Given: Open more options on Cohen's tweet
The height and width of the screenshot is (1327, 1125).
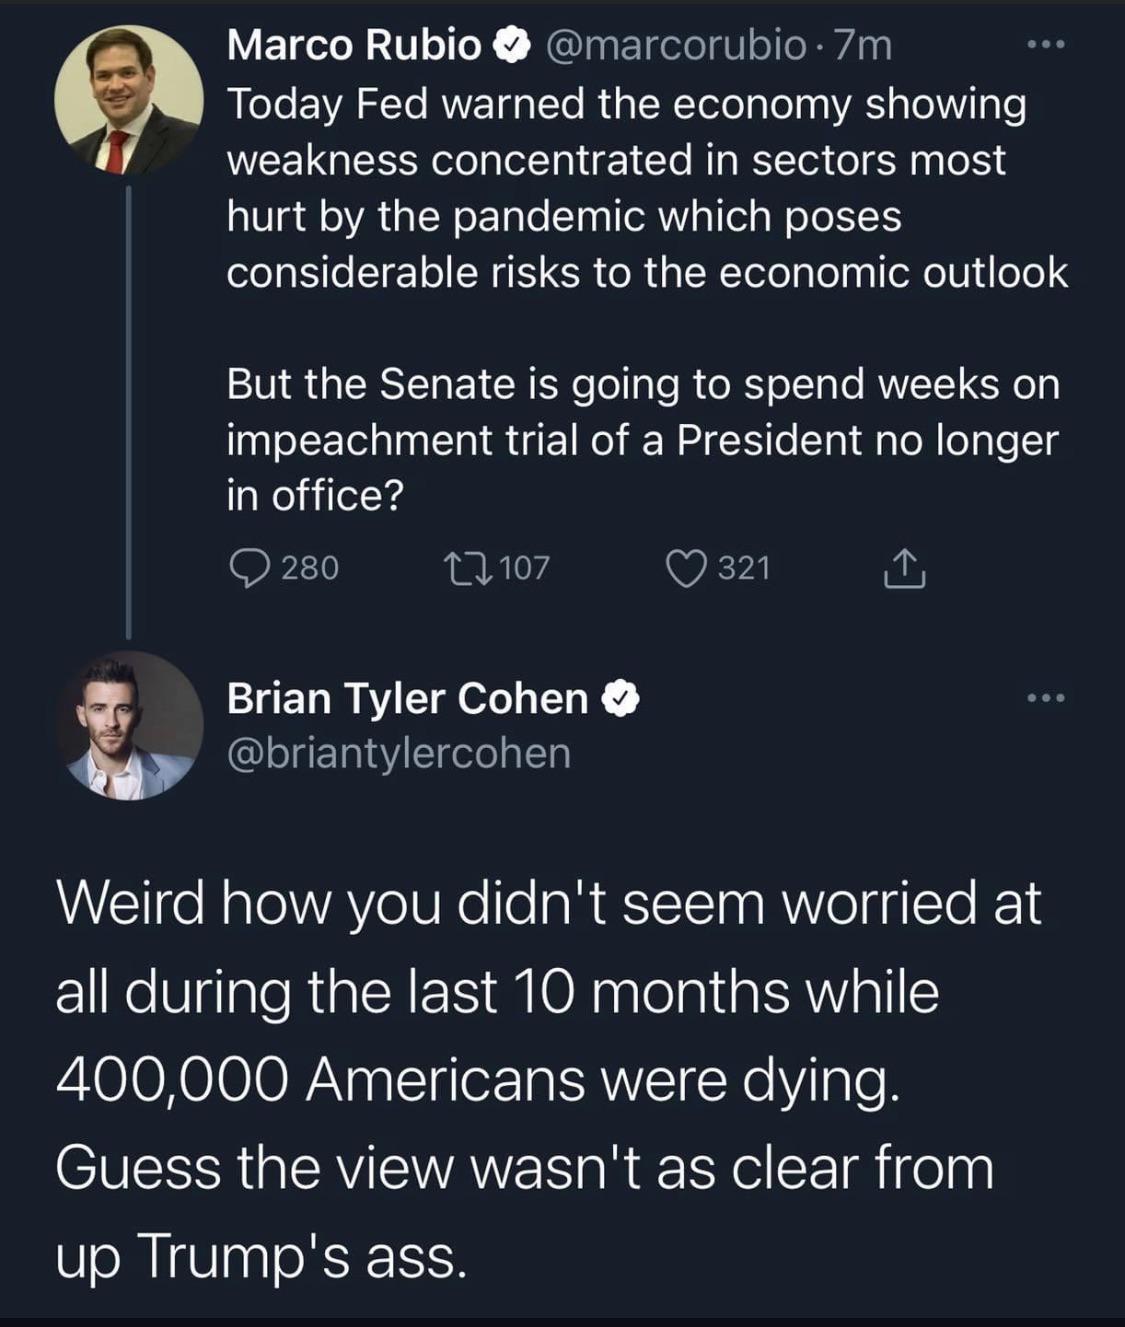Looking at the screenshot, I should pos(1047,697).
